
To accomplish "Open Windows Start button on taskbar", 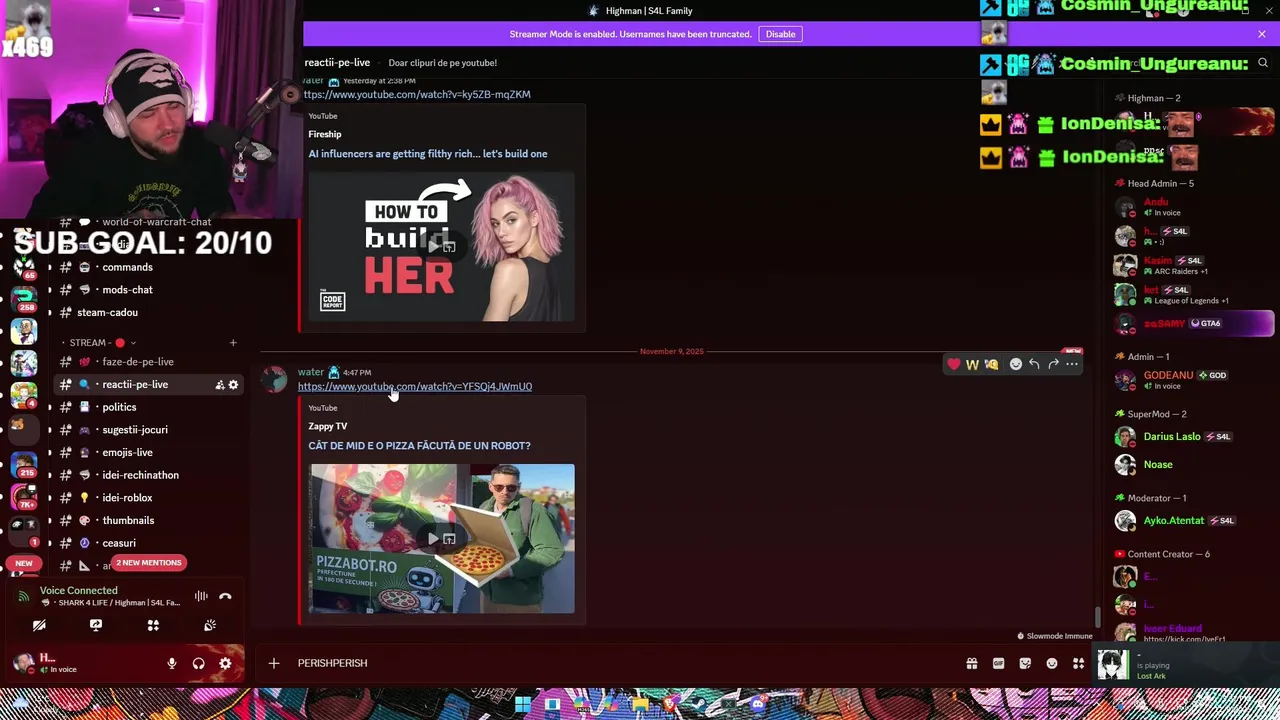I will pos(523,704).
